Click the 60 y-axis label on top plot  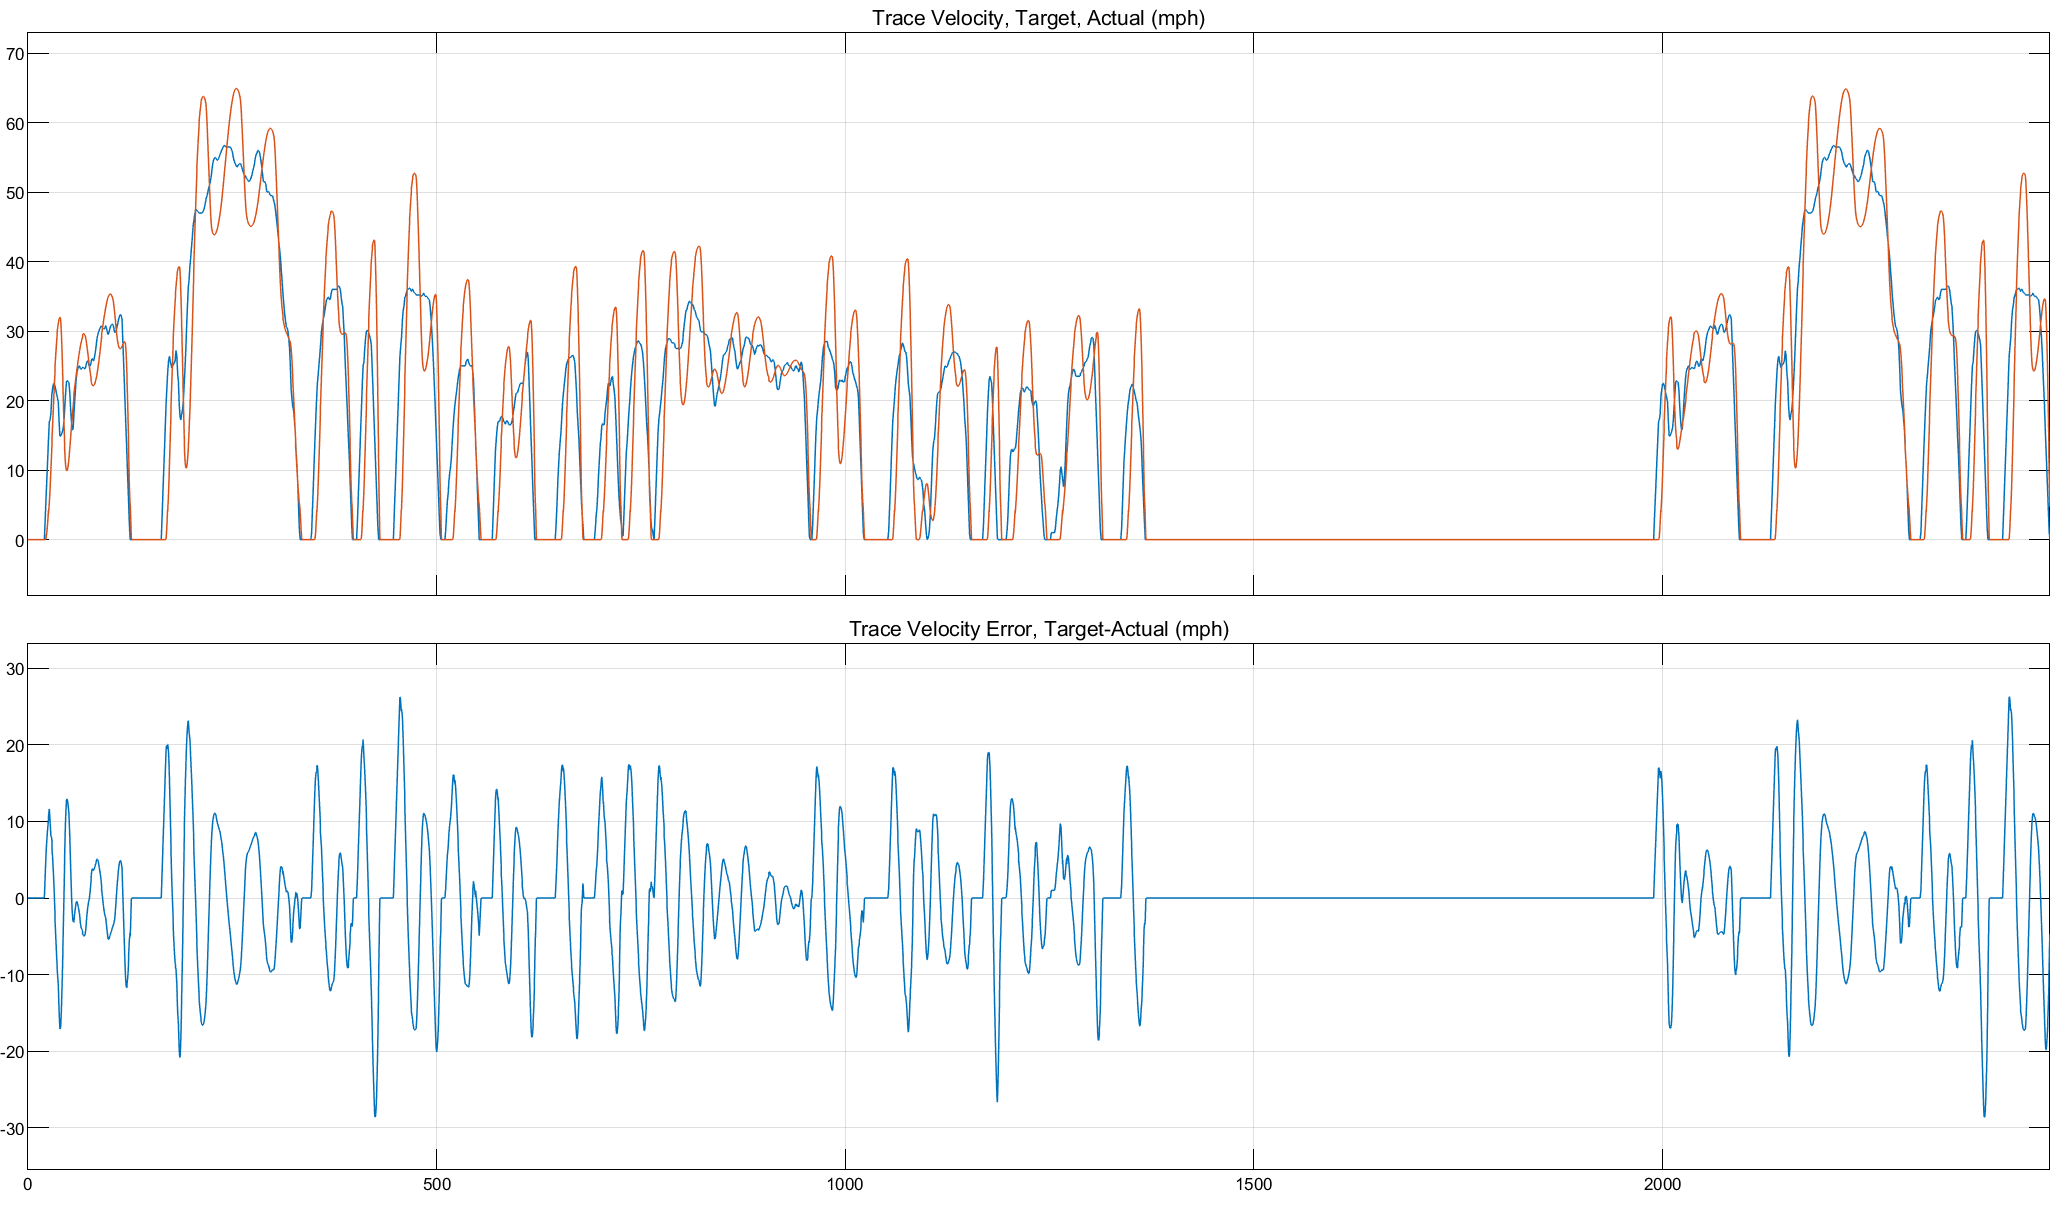click(14, 123)
